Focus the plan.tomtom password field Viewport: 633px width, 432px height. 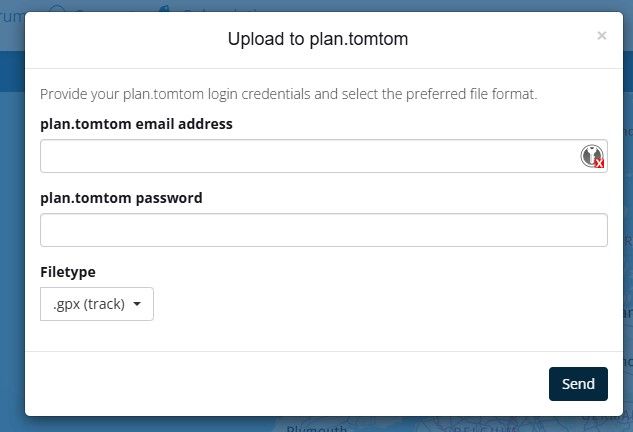tap(324, 230)
